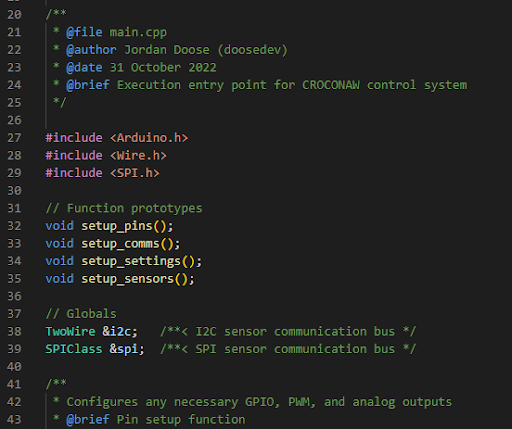Place cursor on the &spi variable
The width and height of the screenshot is (512, 429).
pyautogui.click(x=124, y=349)
